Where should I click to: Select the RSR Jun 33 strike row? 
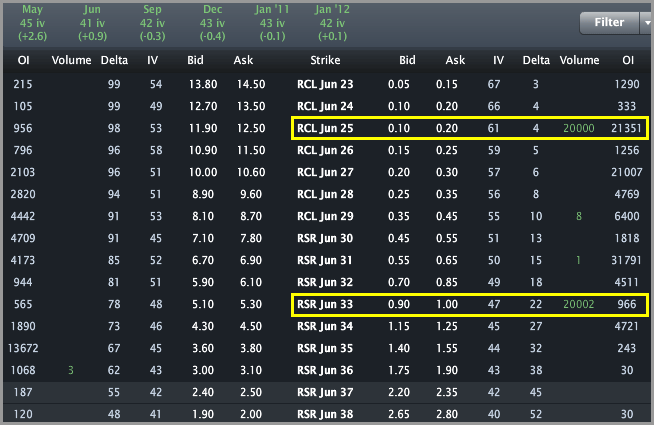(x=325, y=304)
